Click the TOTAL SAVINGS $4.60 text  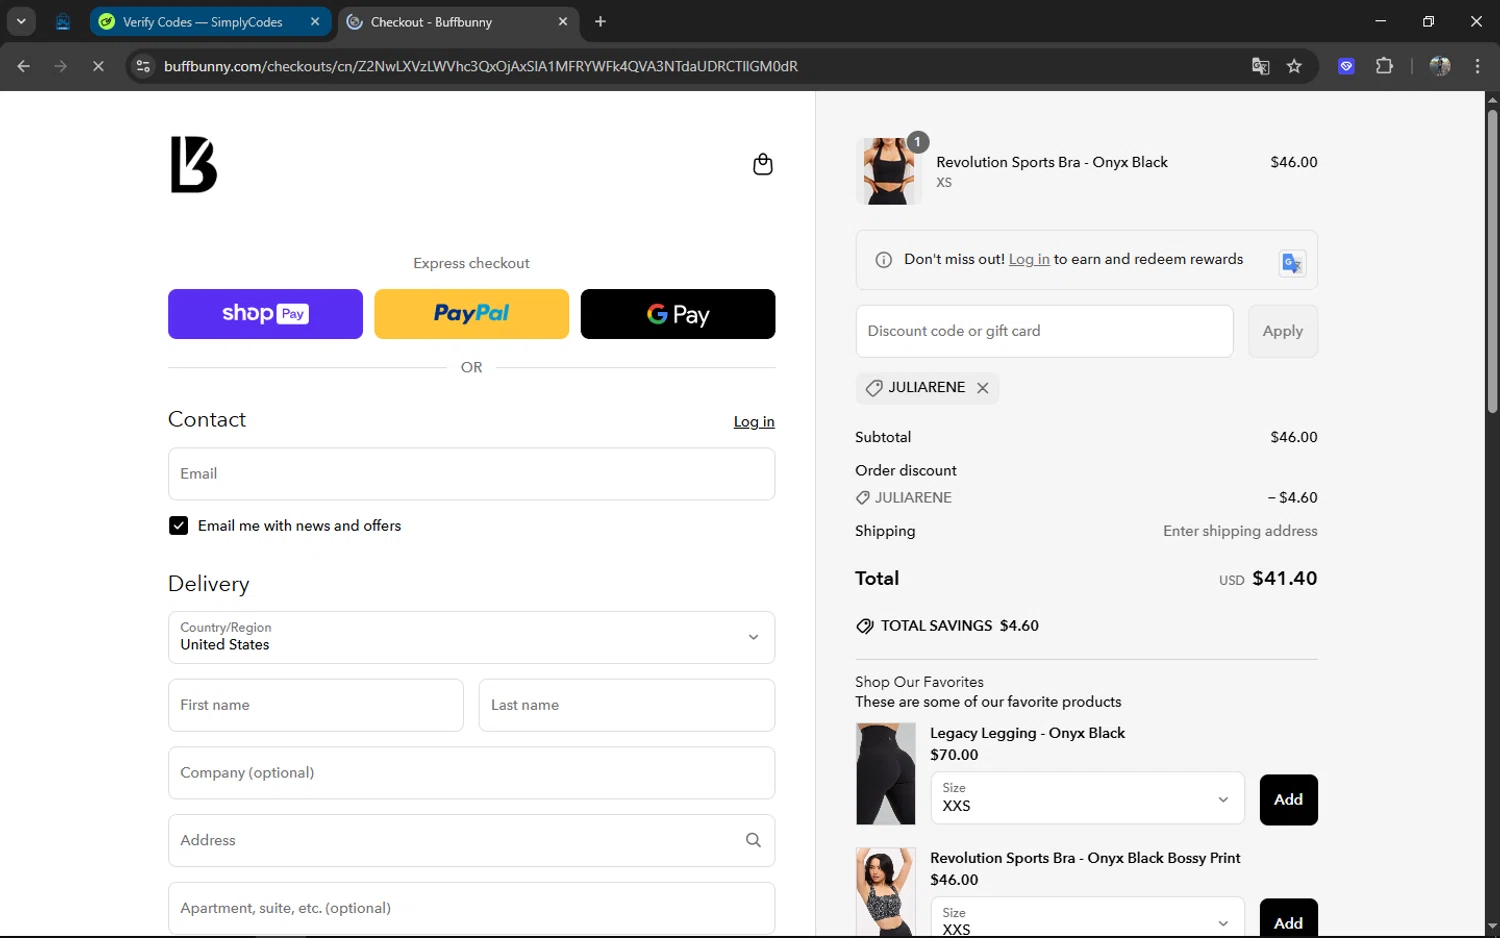pyautogui.click(x=959, y=626)
